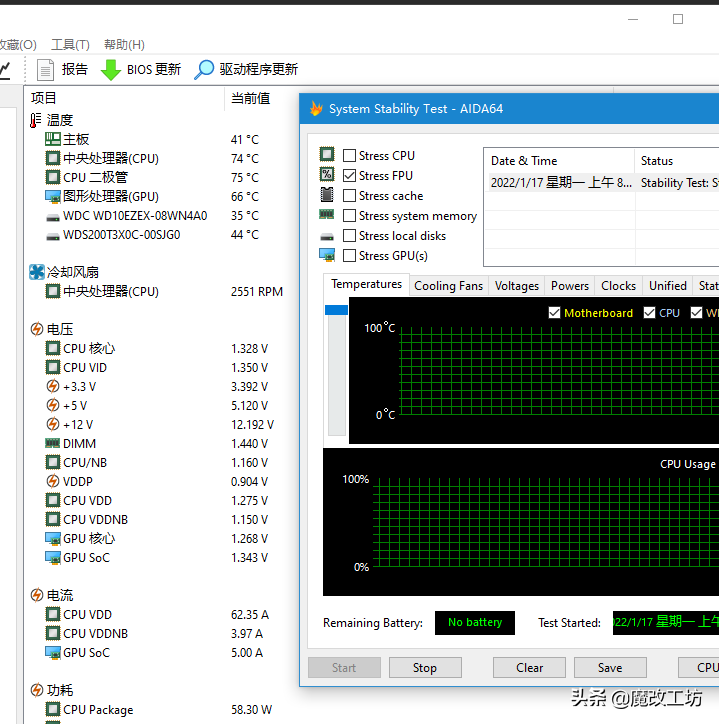The height and width of the screenshot is (724, 719).
Task: Click the green BIOS 更新 download arrow icon
Action: coord(110,70)
